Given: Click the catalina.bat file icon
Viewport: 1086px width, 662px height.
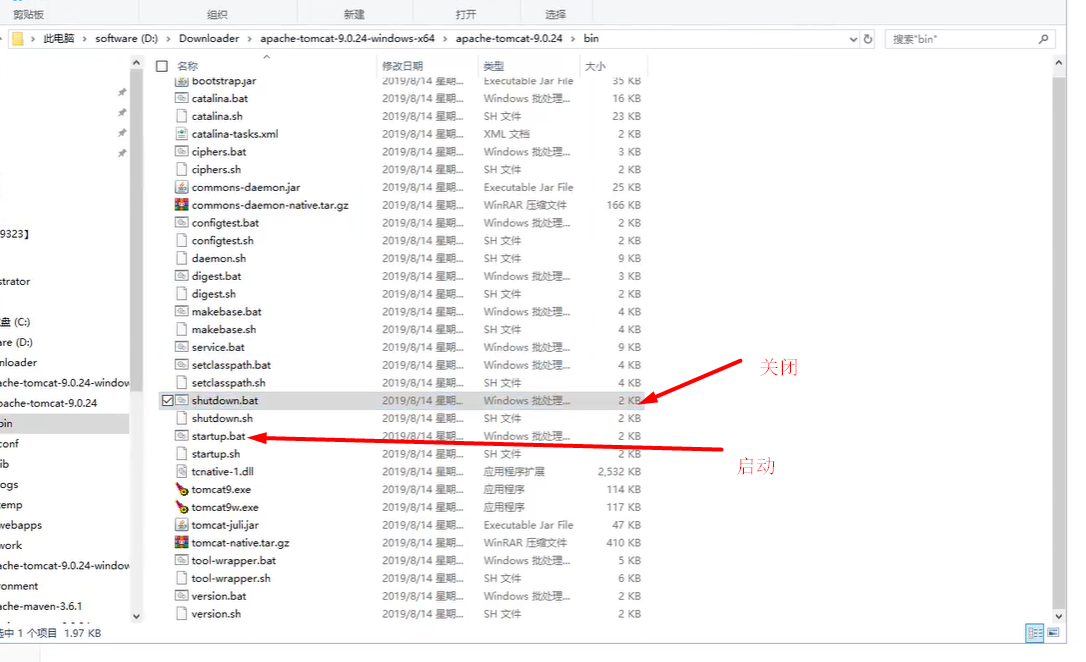Looking at the screenshot, I should coord(181,98).
